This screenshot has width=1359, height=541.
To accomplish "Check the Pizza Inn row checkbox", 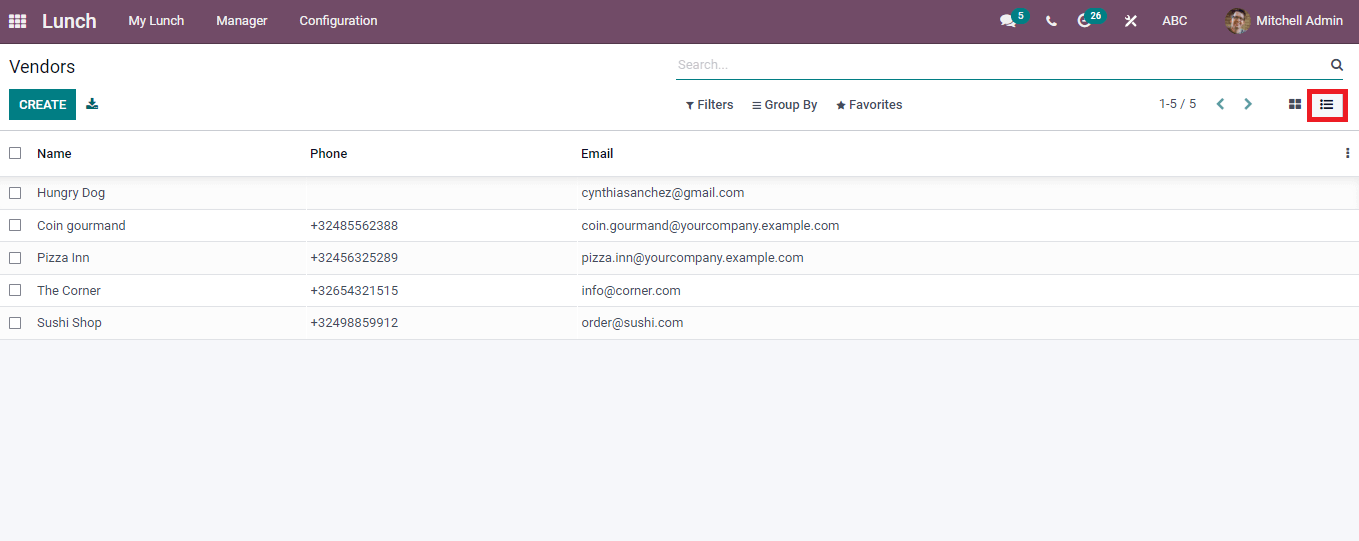I will (15, 258).
